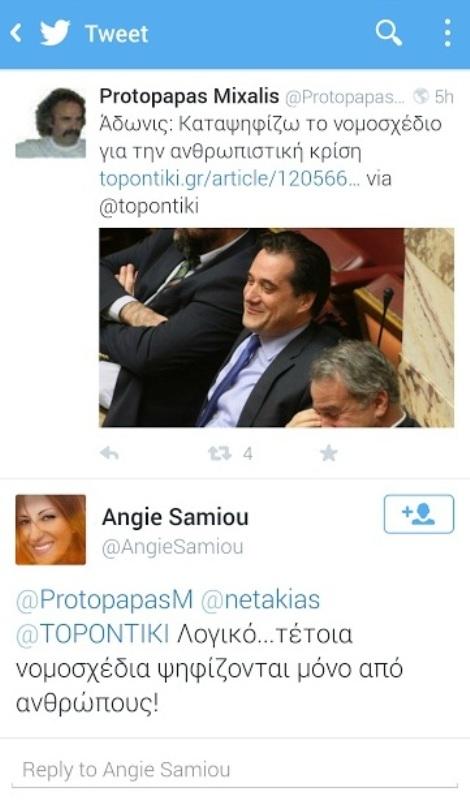Favorite the tweet with the star icon
The width and height of the screenshot is (470, 800).
(329, 453)
